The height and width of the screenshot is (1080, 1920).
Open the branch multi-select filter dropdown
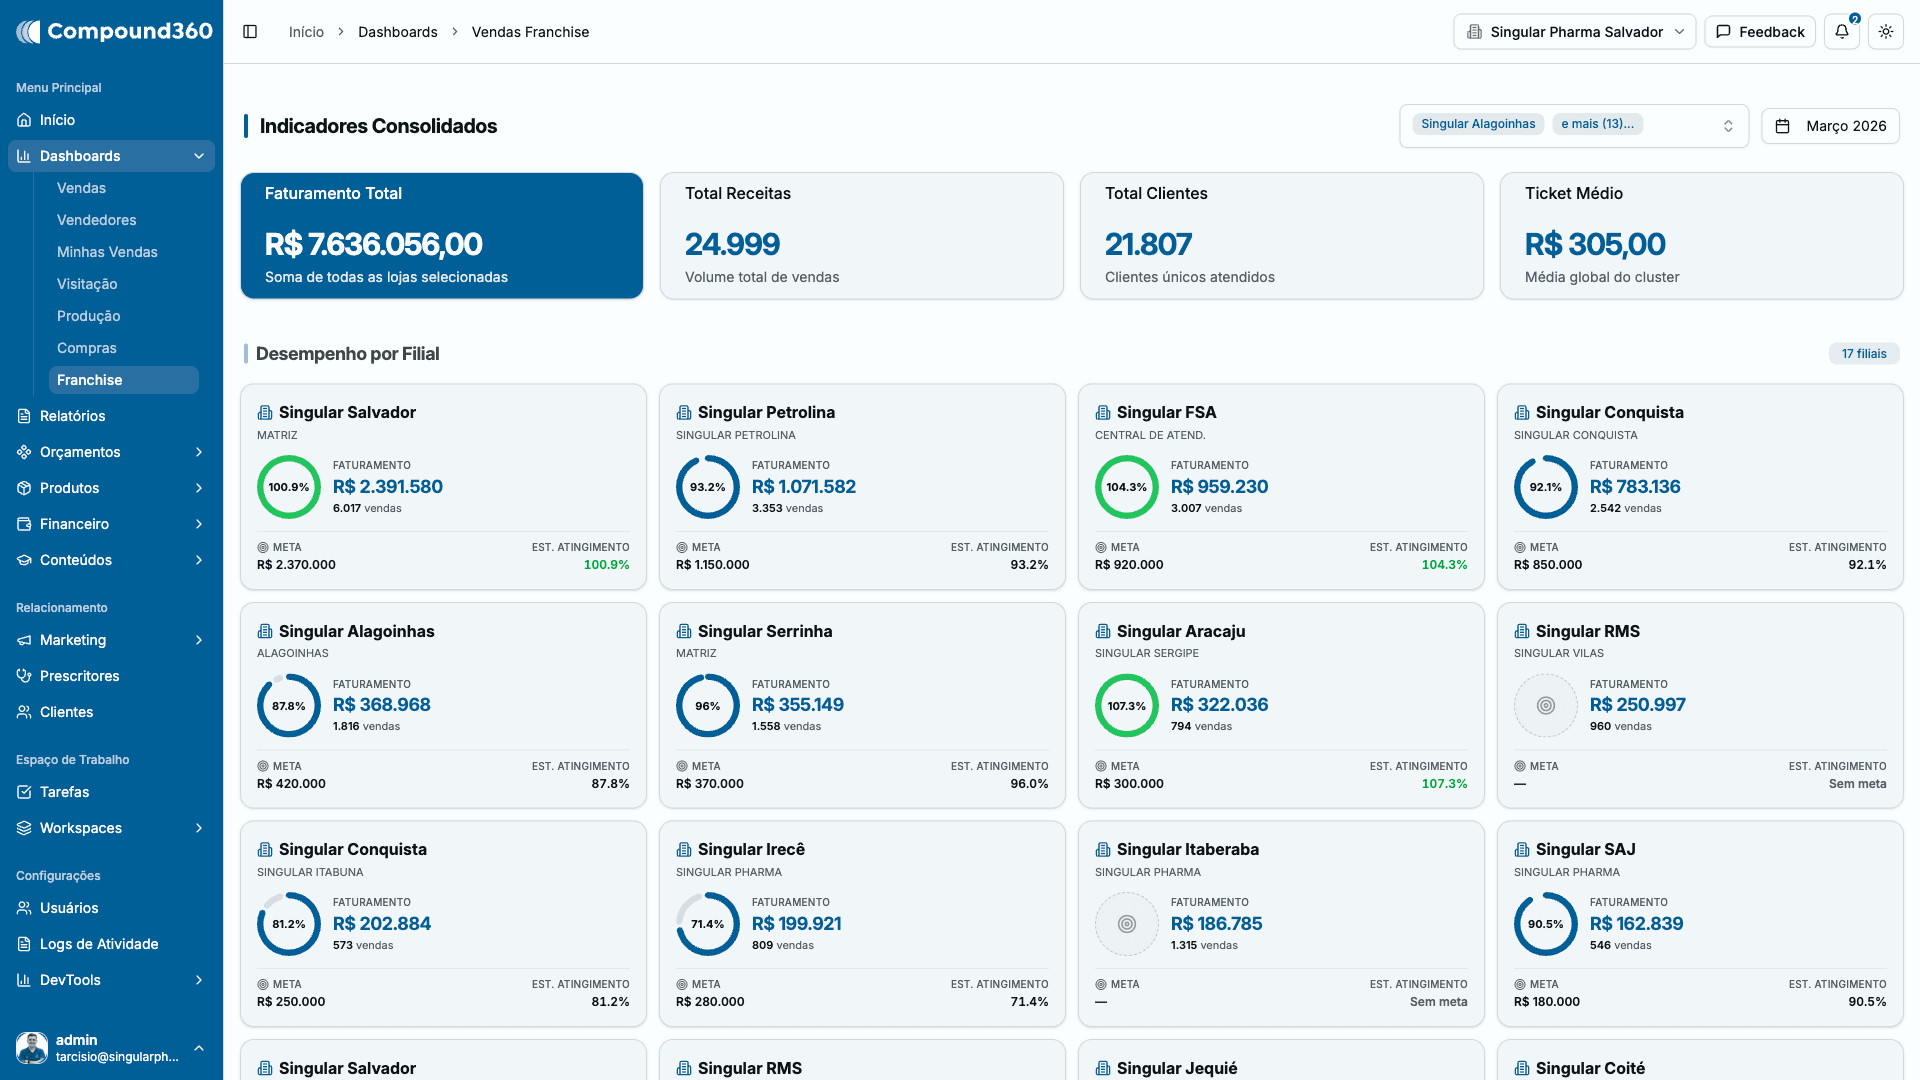tap(1574, 126)
